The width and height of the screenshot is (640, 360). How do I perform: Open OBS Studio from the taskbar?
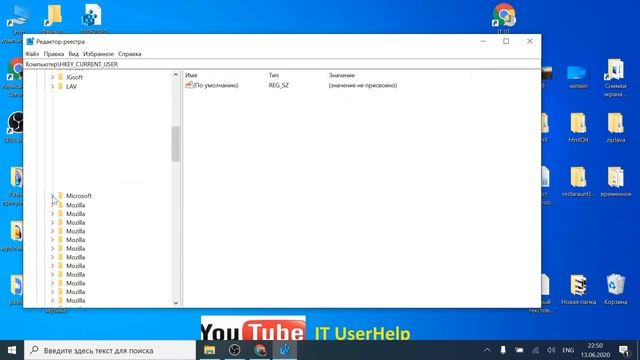click(x=235, y=350)
